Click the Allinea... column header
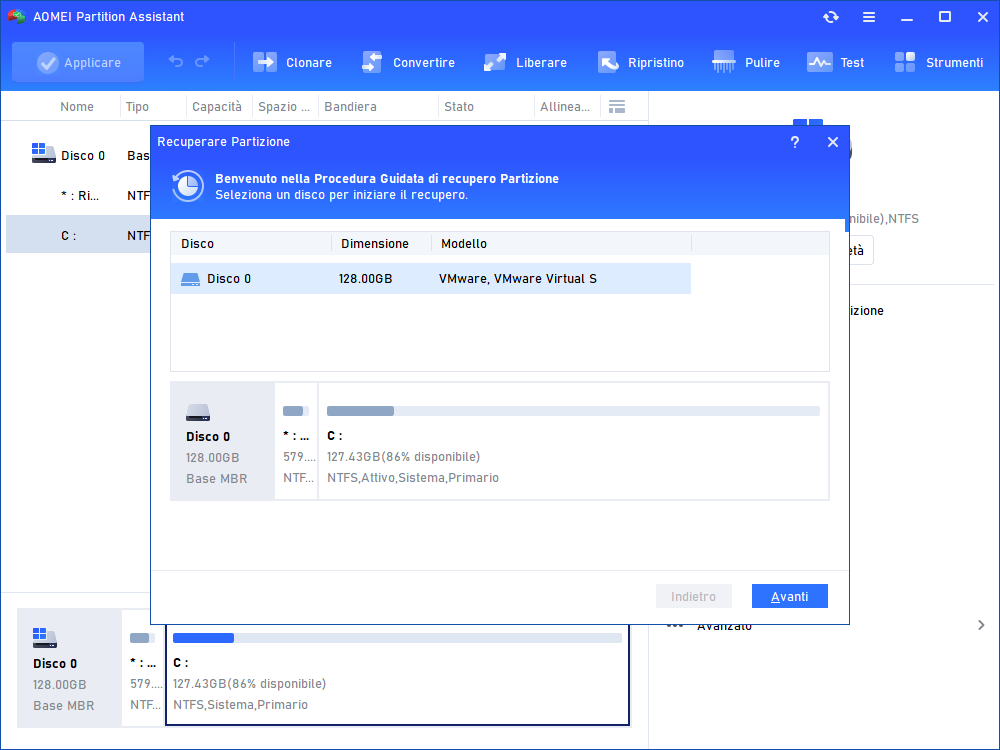This screenshot has width=1000, height=750. pos(565,107)
